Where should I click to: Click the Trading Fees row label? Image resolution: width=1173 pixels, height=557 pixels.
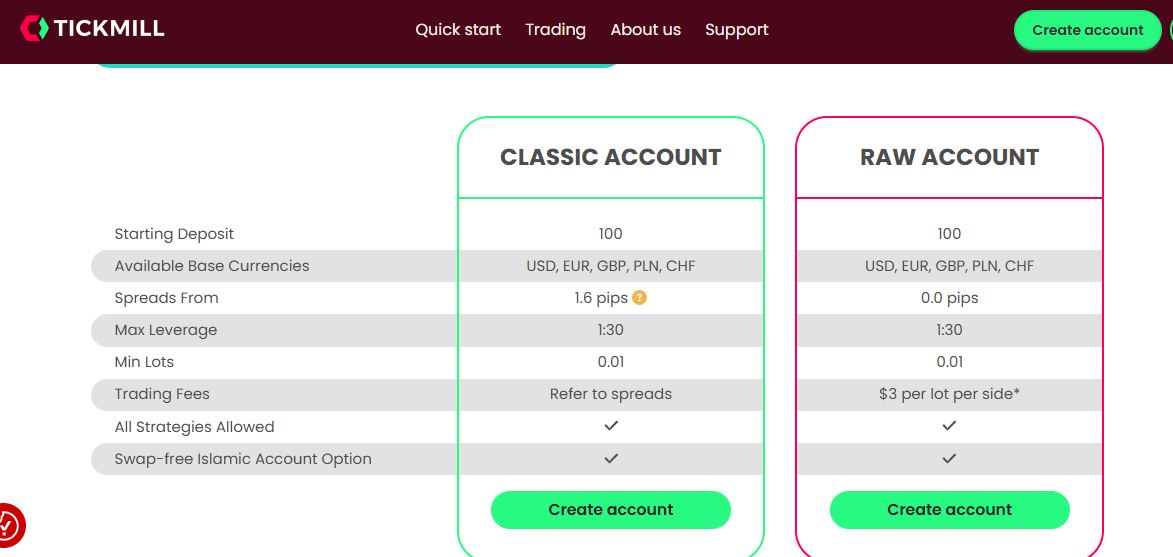point(162,394)
